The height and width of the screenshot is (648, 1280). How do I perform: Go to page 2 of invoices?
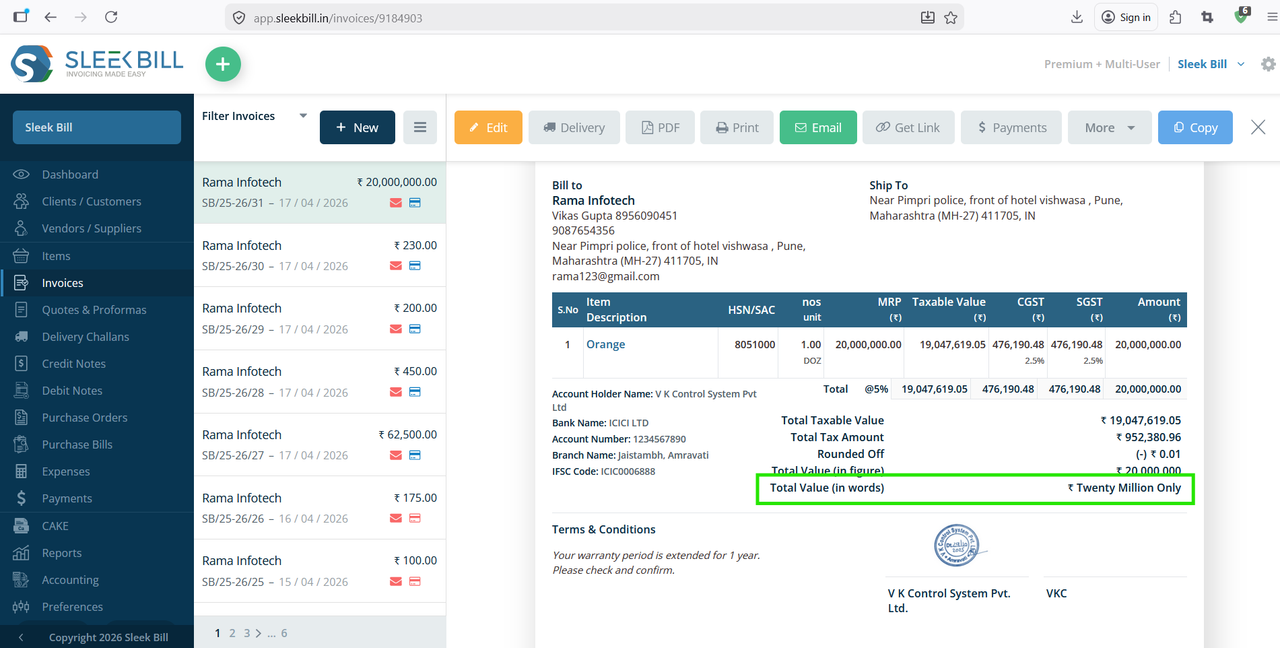[x=232, y=633]
